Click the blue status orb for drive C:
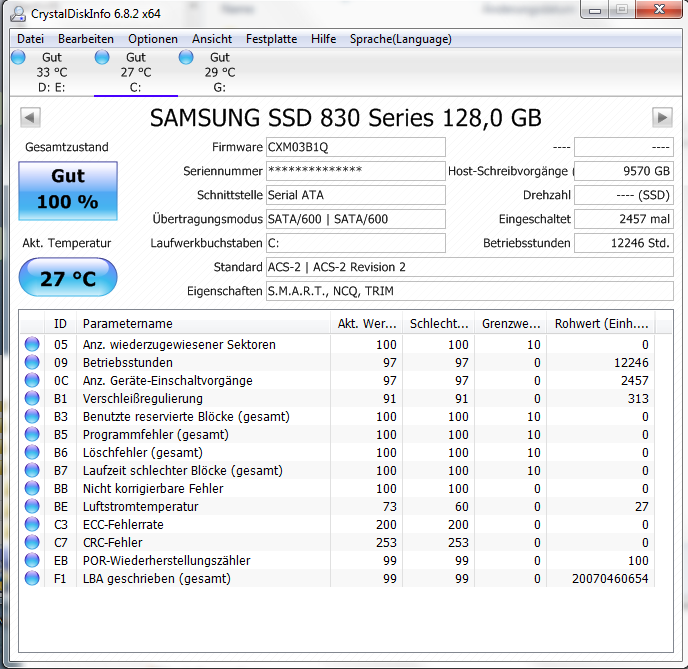 point(102,57)
